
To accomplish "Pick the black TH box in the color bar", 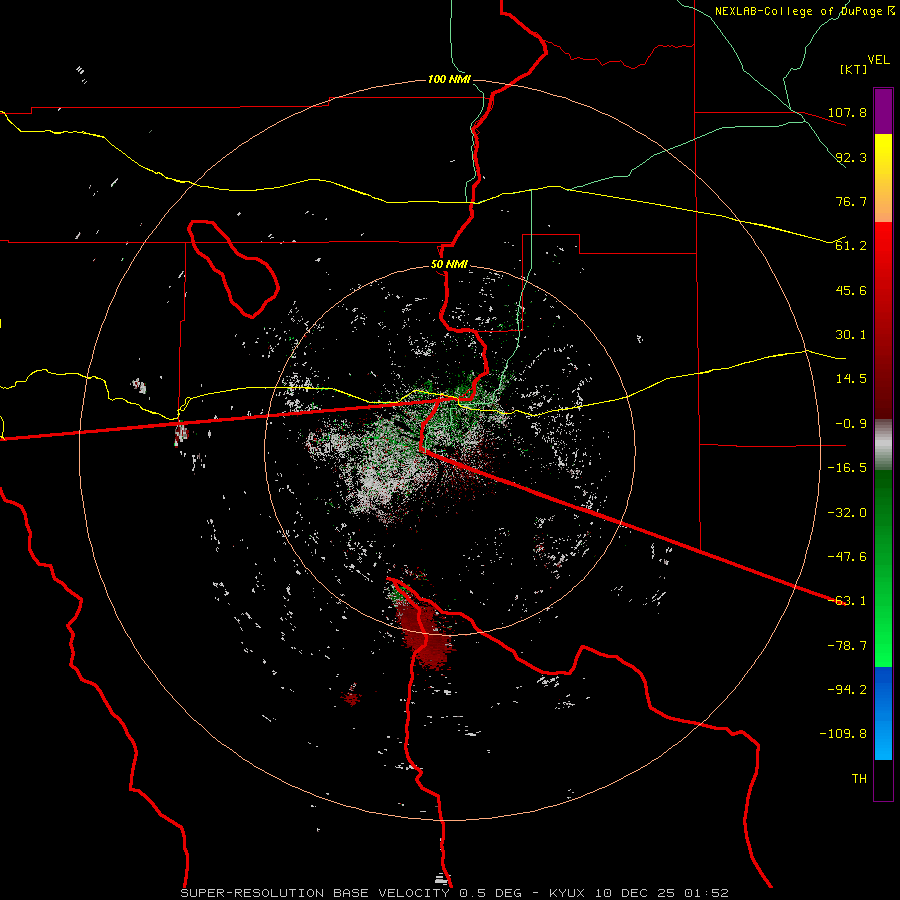I will pyautogui.click(x=883, y=780).
